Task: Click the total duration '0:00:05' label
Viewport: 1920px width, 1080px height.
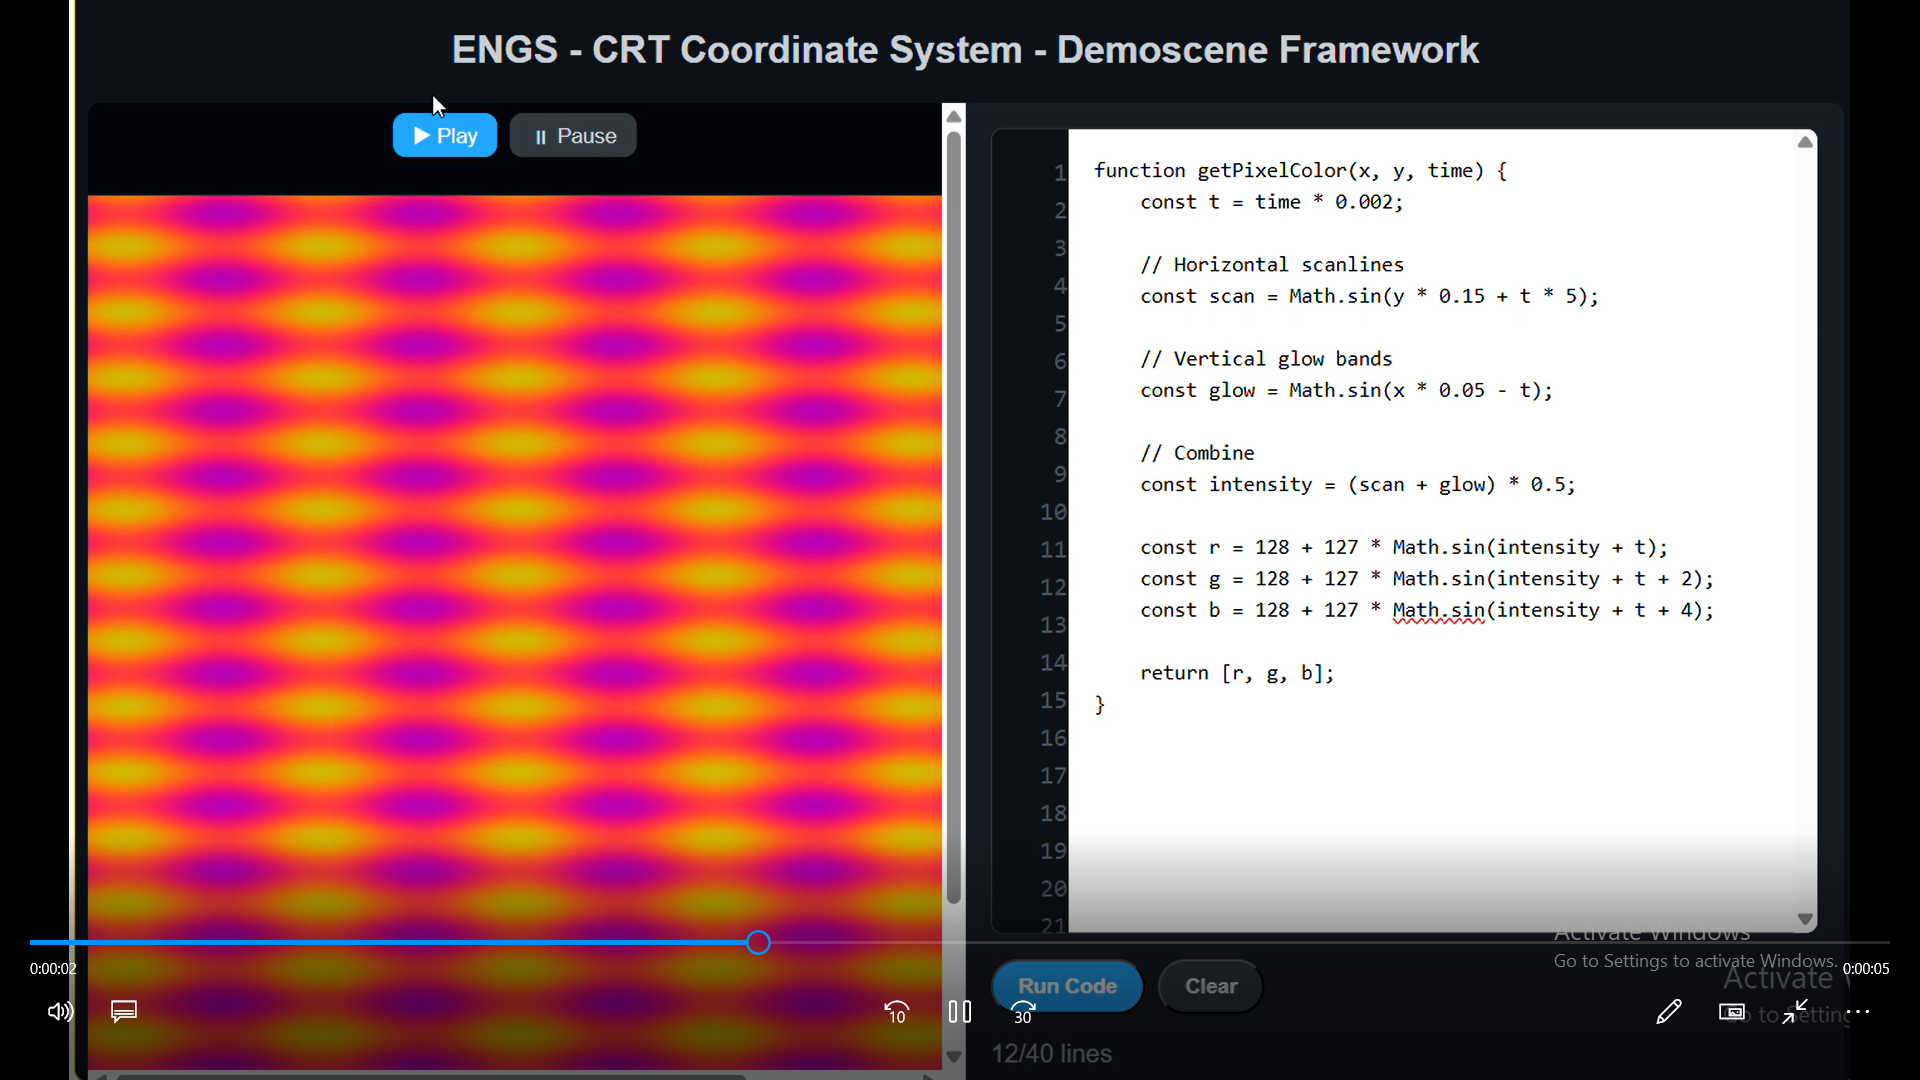Action: [x=1866, y=969]
